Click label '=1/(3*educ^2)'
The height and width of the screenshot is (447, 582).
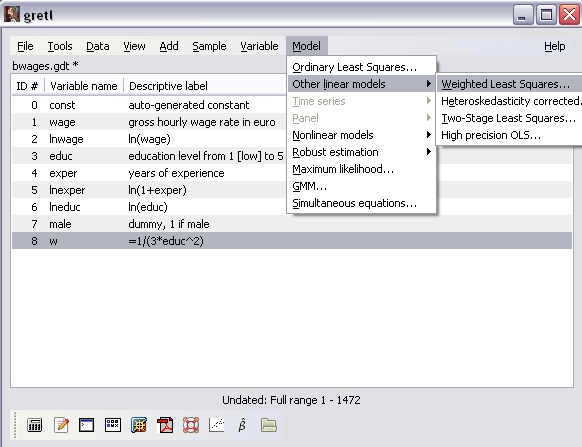[166, 241]
